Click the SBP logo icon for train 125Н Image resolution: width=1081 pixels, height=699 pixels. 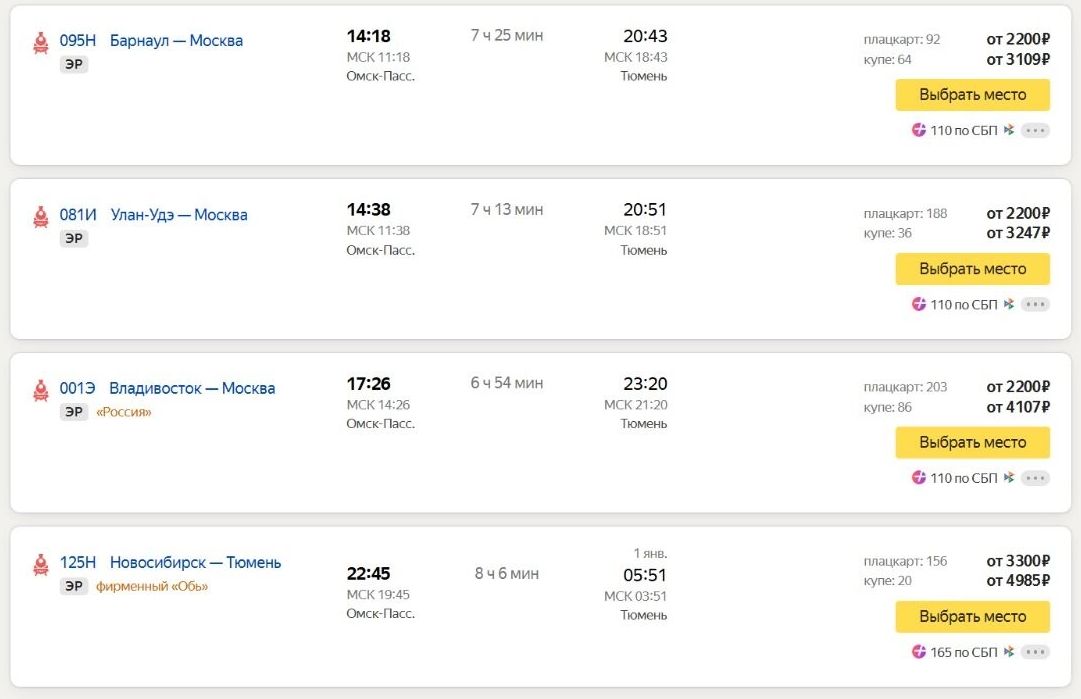(x=1009, y=652)
